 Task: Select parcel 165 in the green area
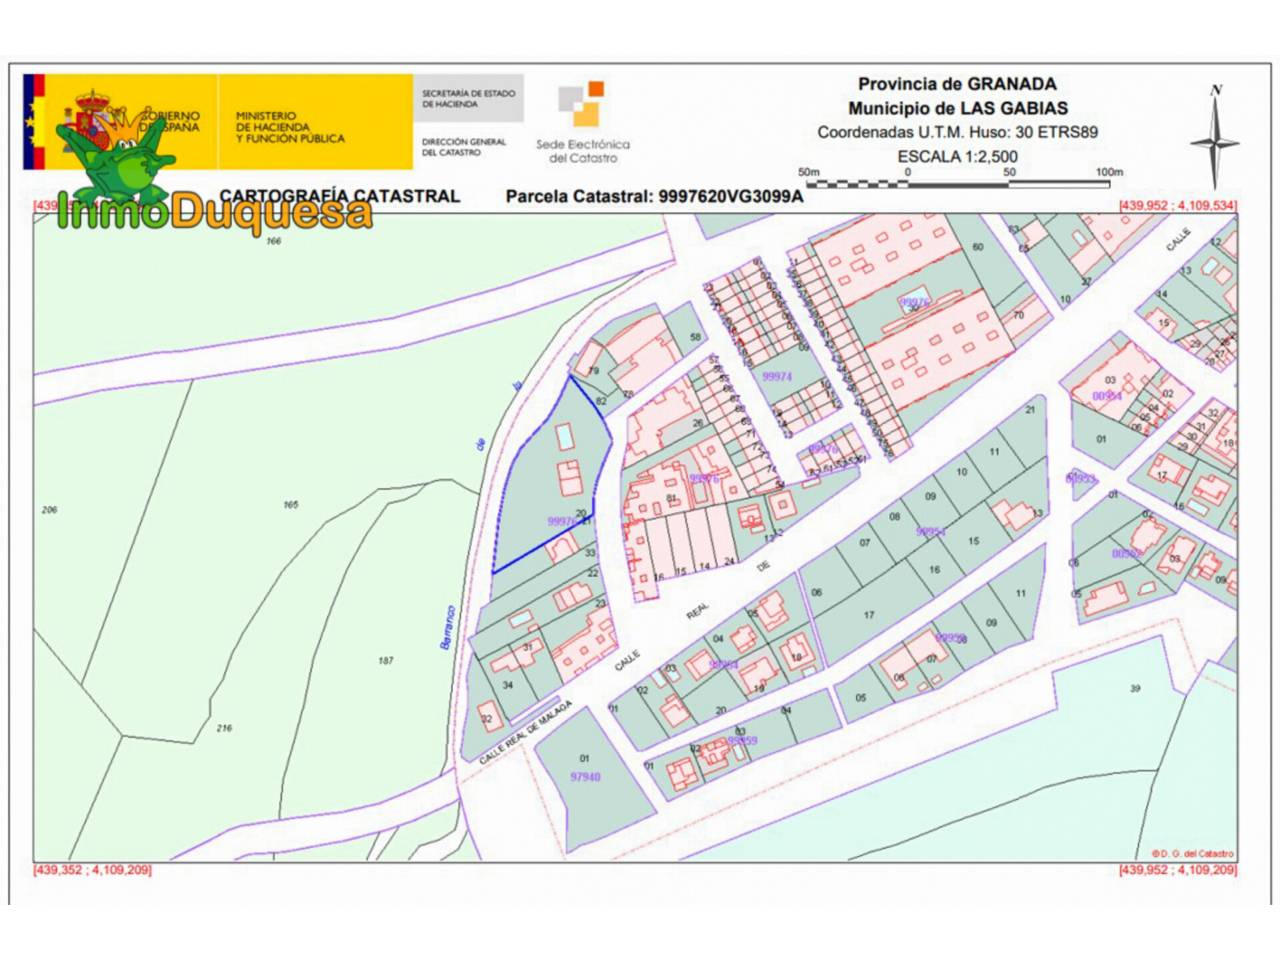[x=290, y=505]
